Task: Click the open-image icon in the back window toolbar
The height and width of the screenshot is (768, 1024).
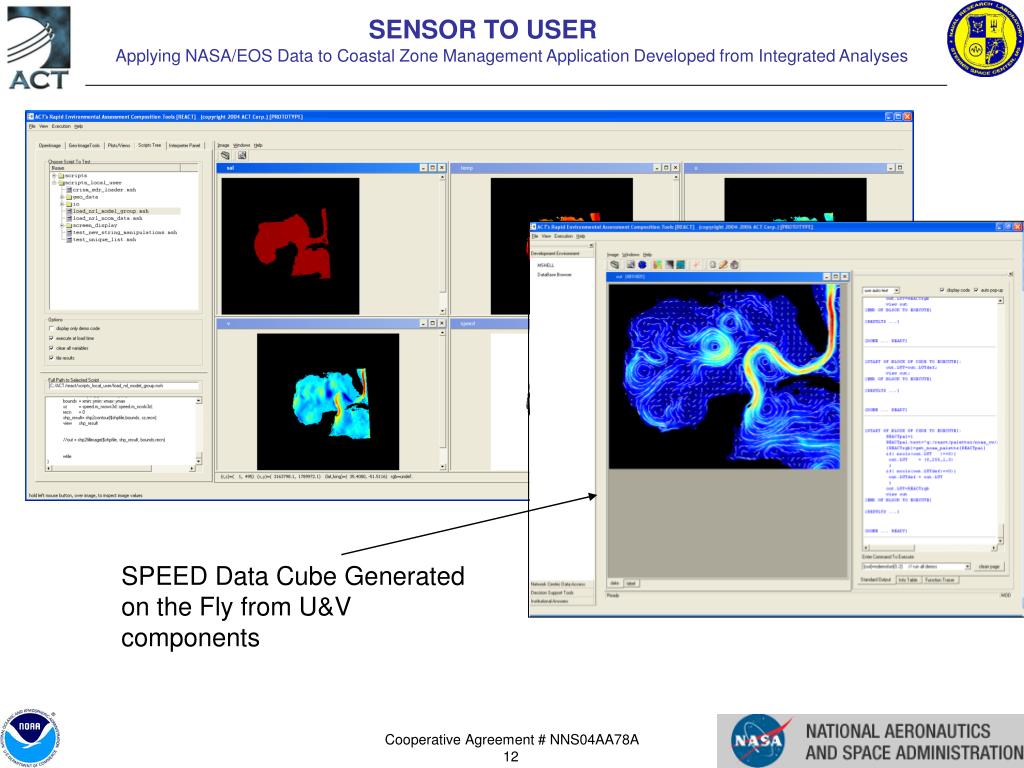Action: pos(225,155)
